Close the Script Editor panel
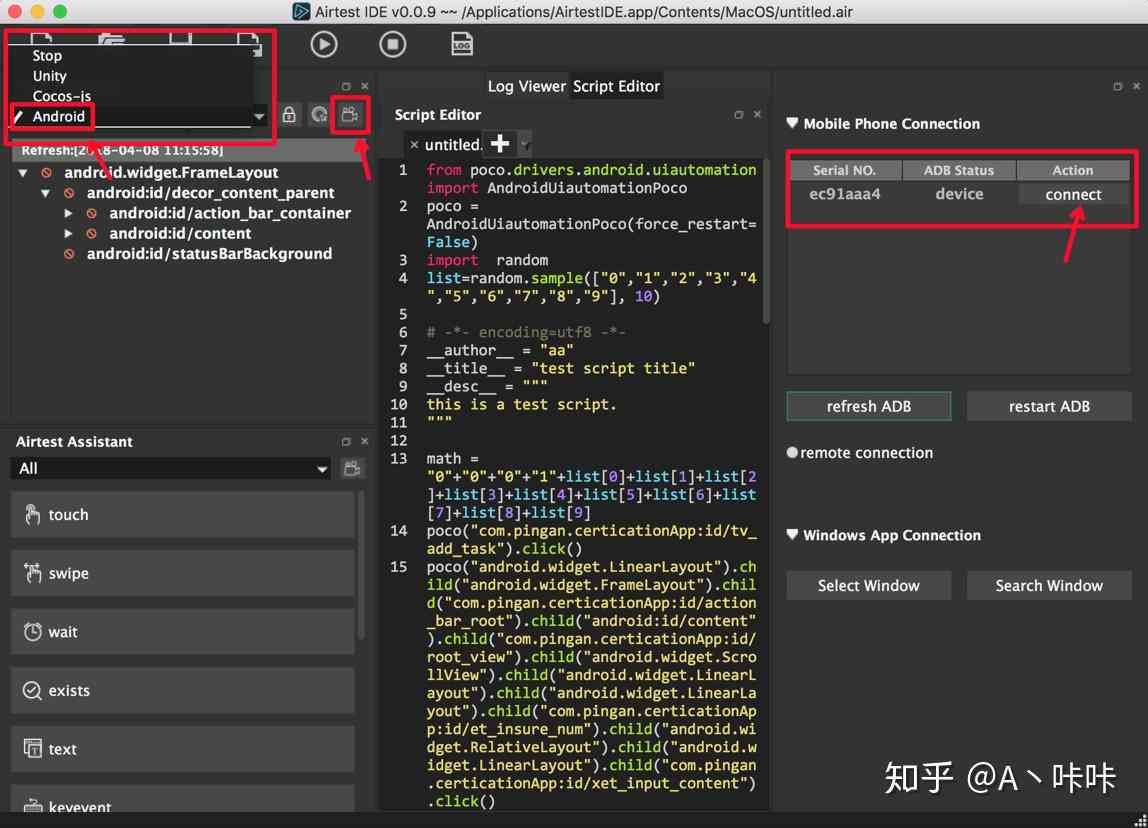This screenshot has width=1148, height=828. [x=757, y=115]
